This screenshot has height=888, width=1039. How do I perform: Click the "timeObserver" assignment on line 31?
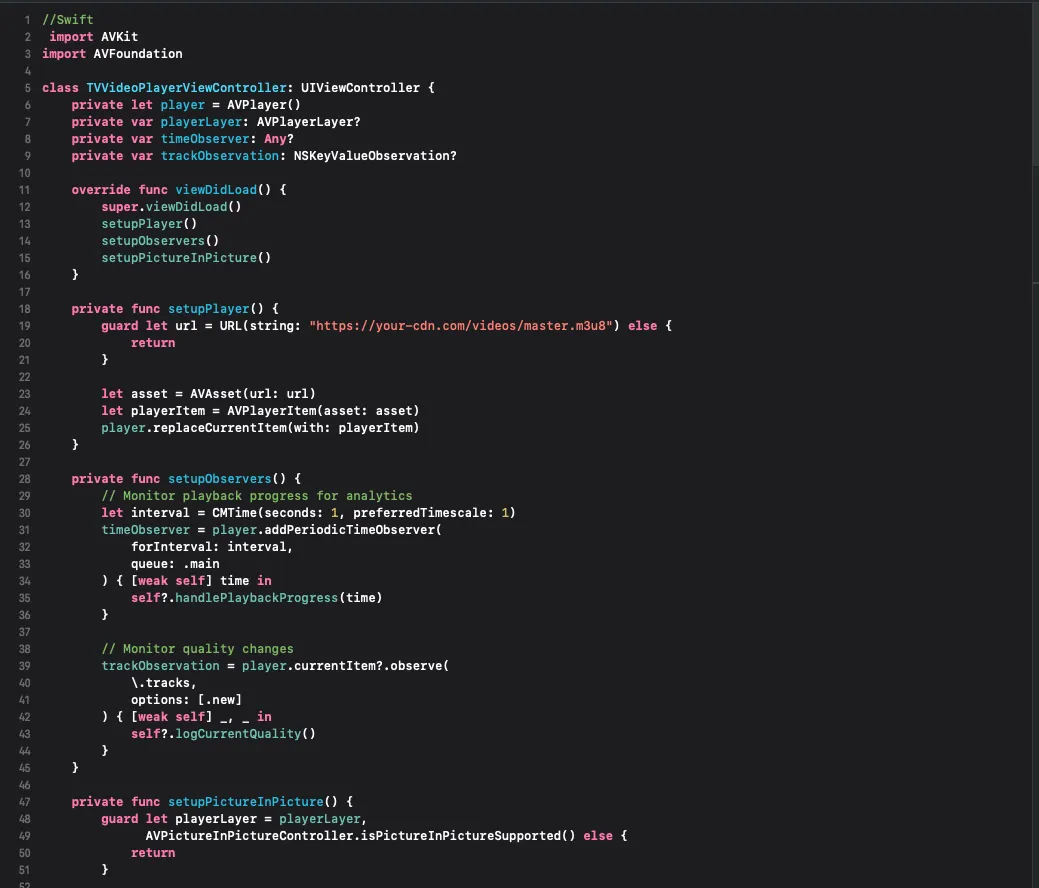[x=145, y=530]
